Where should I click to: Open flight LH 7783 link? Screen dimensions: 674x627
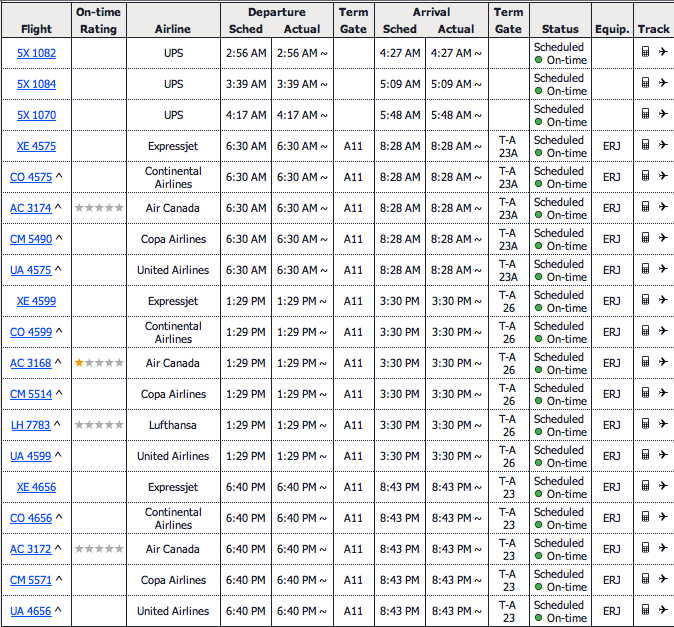(31, 425)
